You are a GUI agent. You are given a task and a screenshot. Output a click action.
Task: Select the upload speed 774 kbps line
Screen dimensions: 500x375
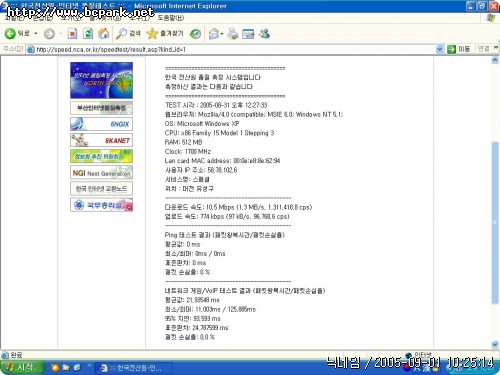click(x=227, y=217)
